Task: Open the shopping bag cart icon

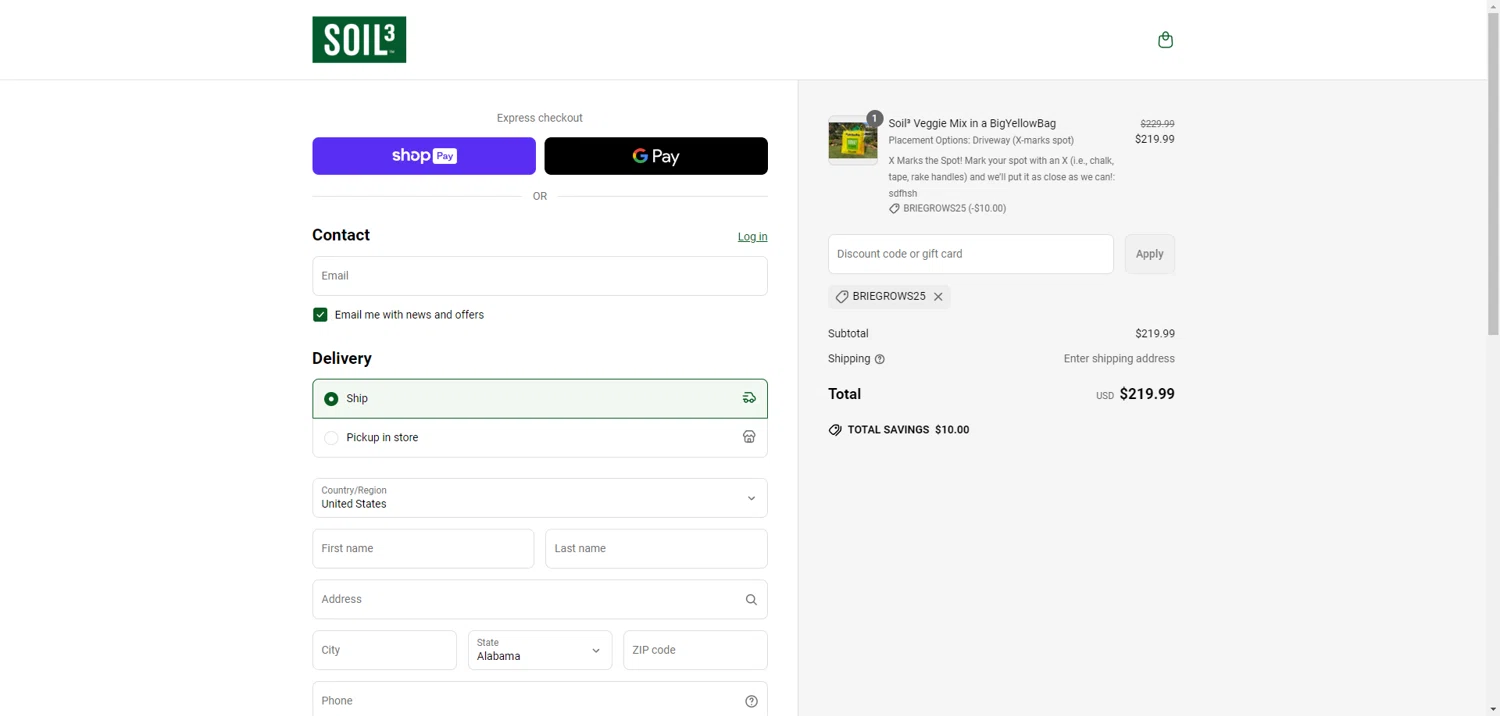Action: pyautogui.click(x=1165, y=40)
